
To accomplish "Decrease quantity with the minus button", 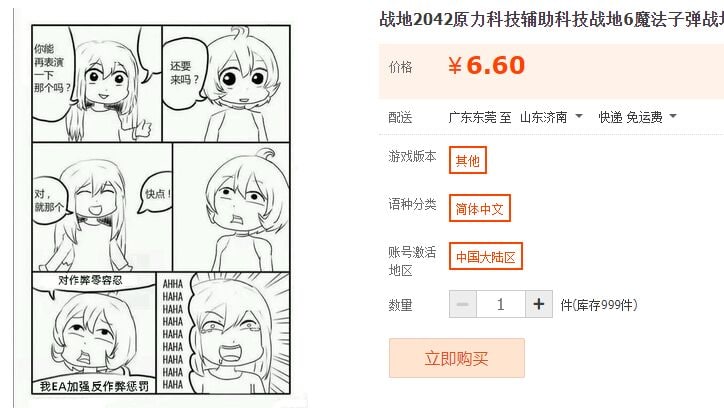I will (463, 304).
